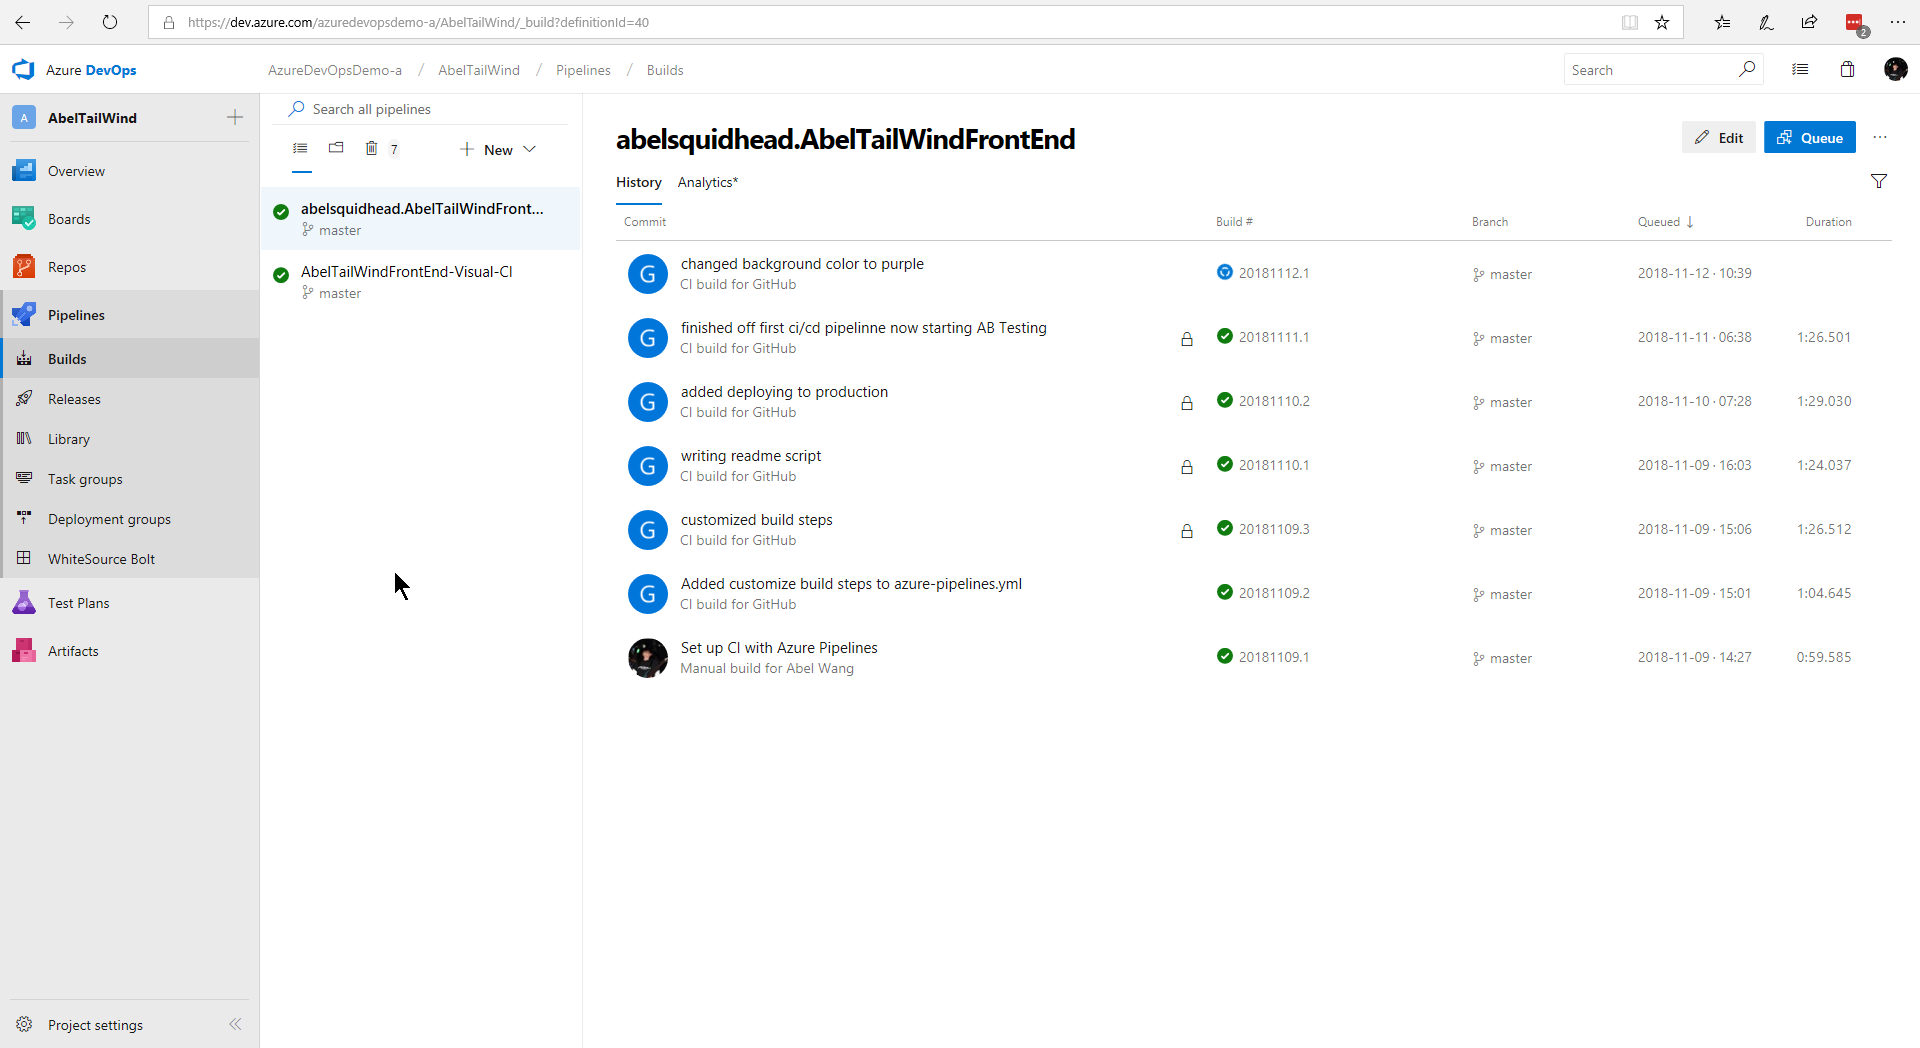The width and height of the screenshot is (1920, 1048).
Task: Edit the pipeline definition
Action: coord(1719,137)
